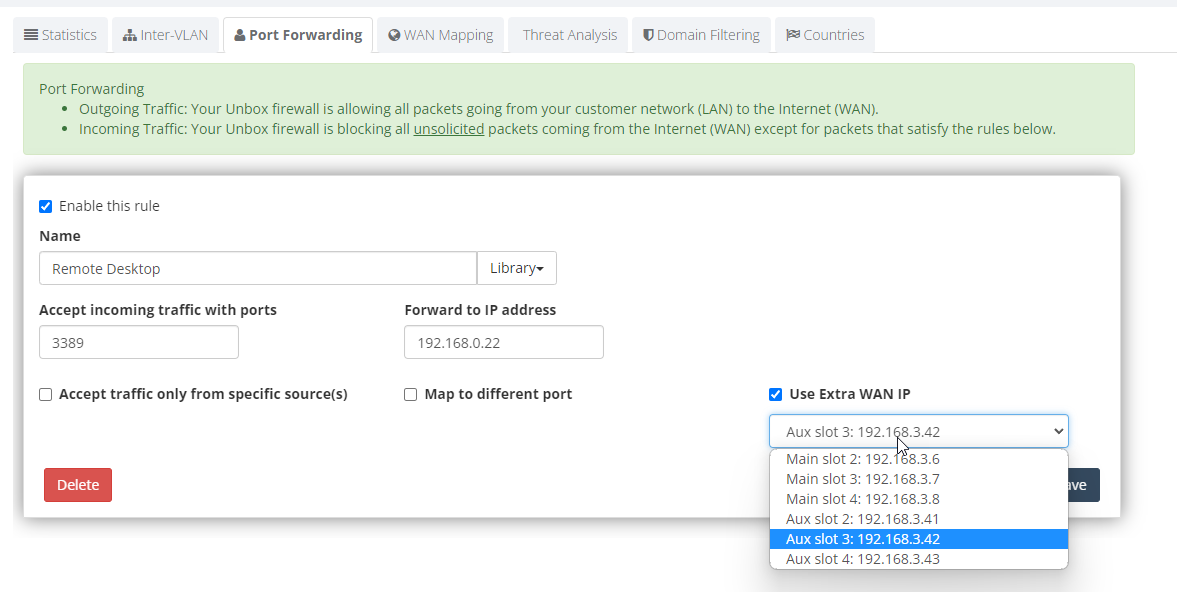Open the Statistics tab
1177x592 pixels.
tap(60, 35)
